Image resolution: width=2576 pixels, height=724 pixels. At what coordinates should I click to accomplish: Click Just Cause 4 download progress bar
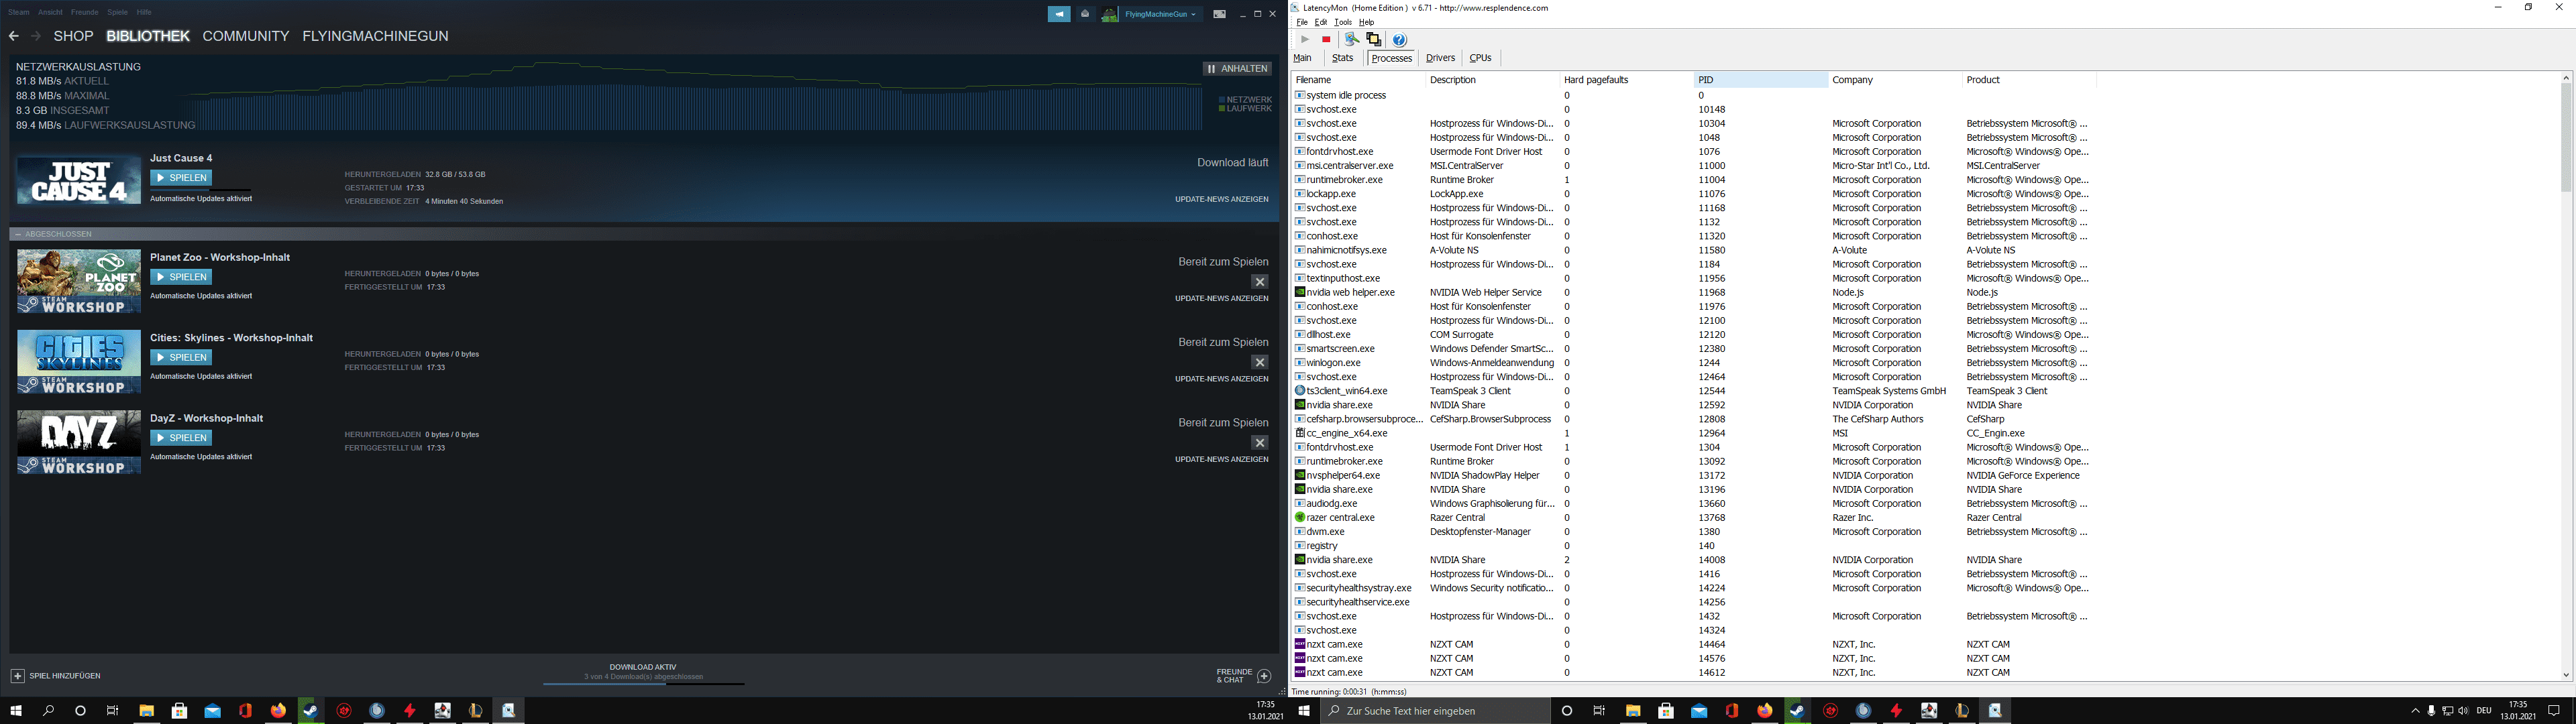pos(200,189)
